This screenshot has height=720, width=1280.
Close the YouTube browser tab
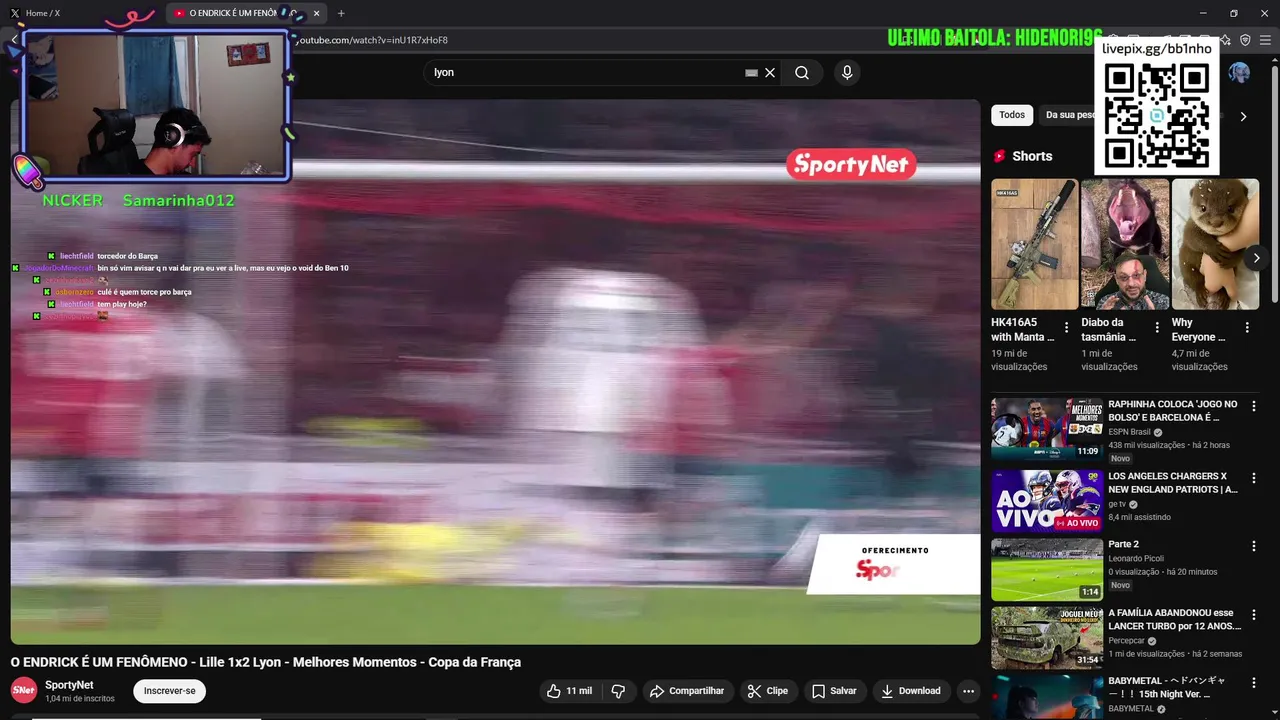(x=317, y=13)
